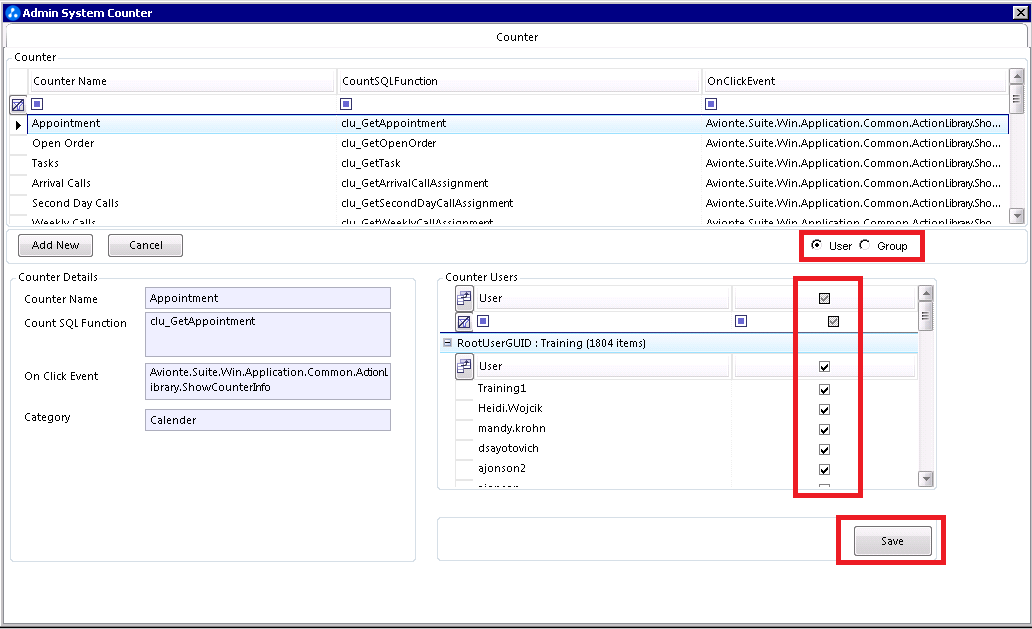The height and width of the screenshot is (629, 1032).
Task: Uncheck the mandy.krohn user checkbox
Action: click(824, 428)
